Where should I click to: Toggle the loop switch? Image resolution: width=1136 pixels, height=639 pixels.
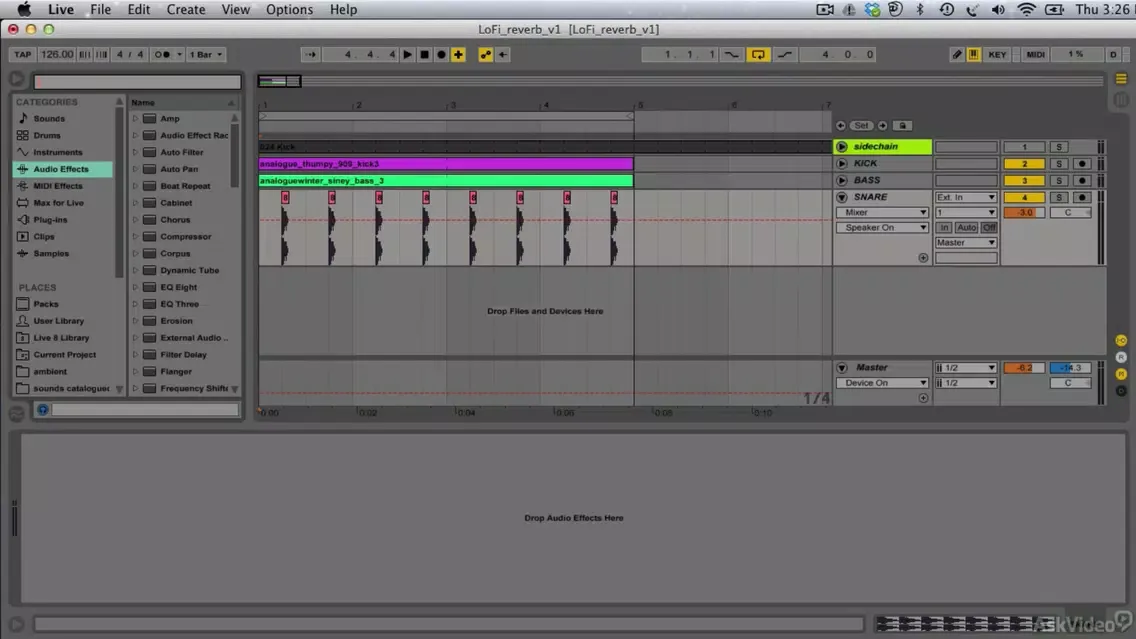click(x=758, y=54)
